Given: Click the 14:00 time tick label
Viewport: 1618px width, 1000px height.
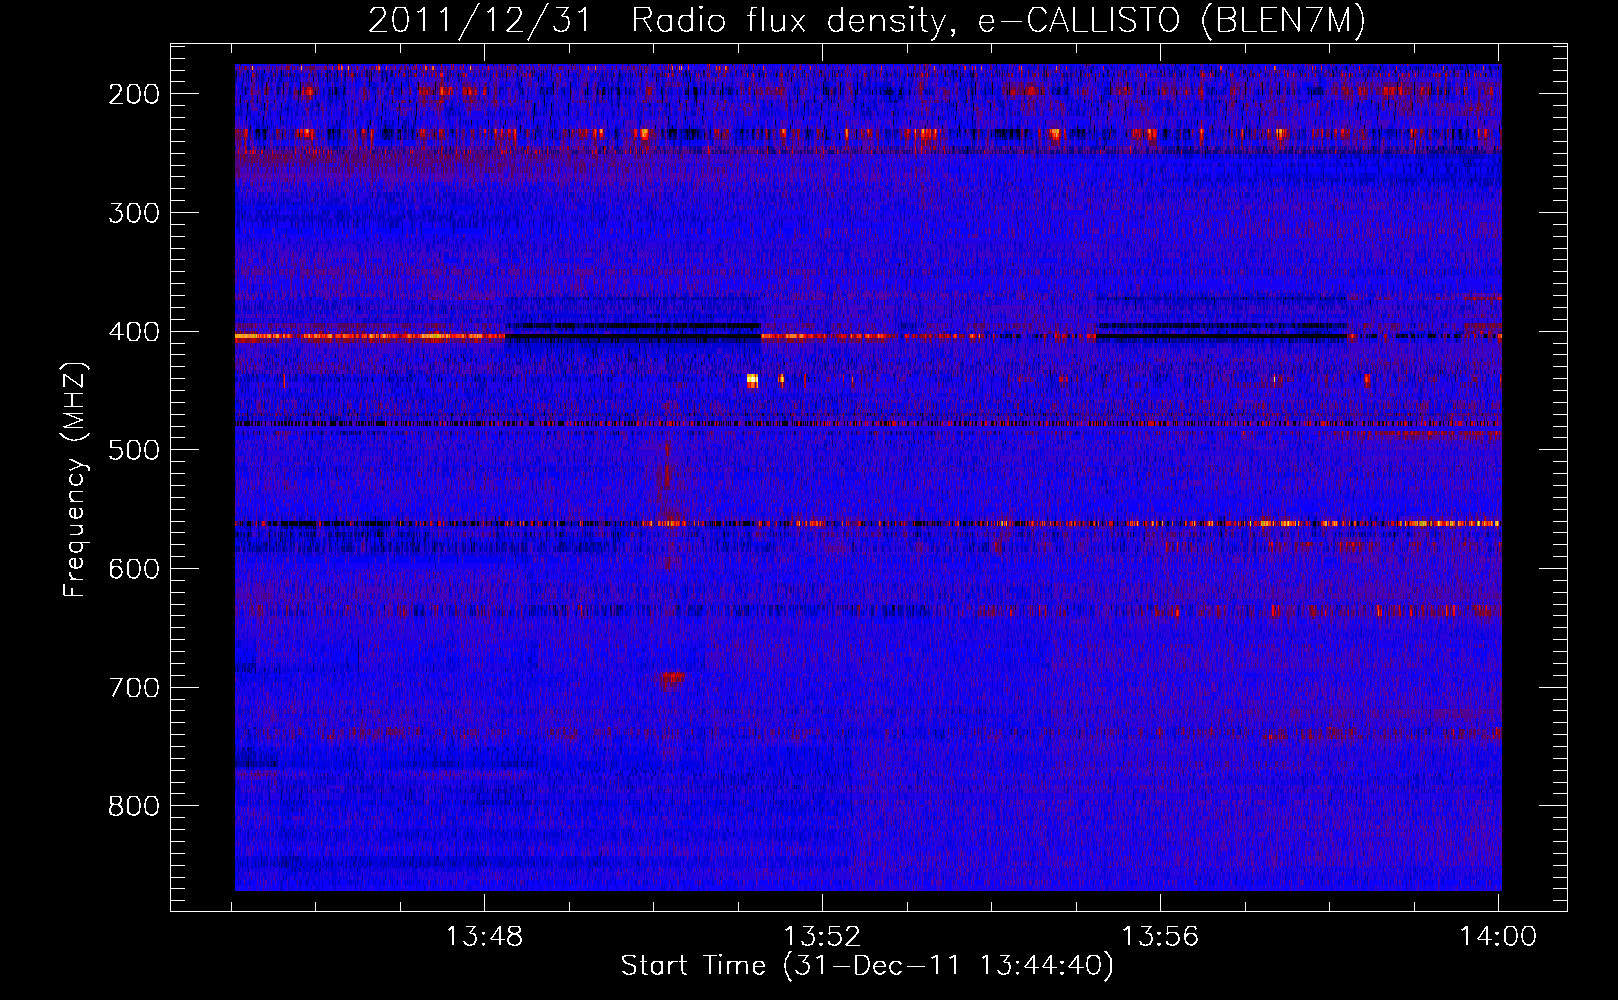Looking at the screenshot, I should pyautogui.click(x=1498, y=937).
